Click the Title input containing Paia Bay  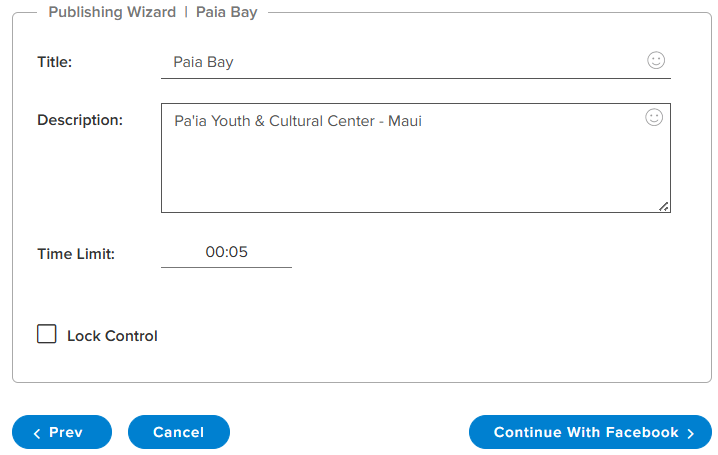tap(416, 63)
